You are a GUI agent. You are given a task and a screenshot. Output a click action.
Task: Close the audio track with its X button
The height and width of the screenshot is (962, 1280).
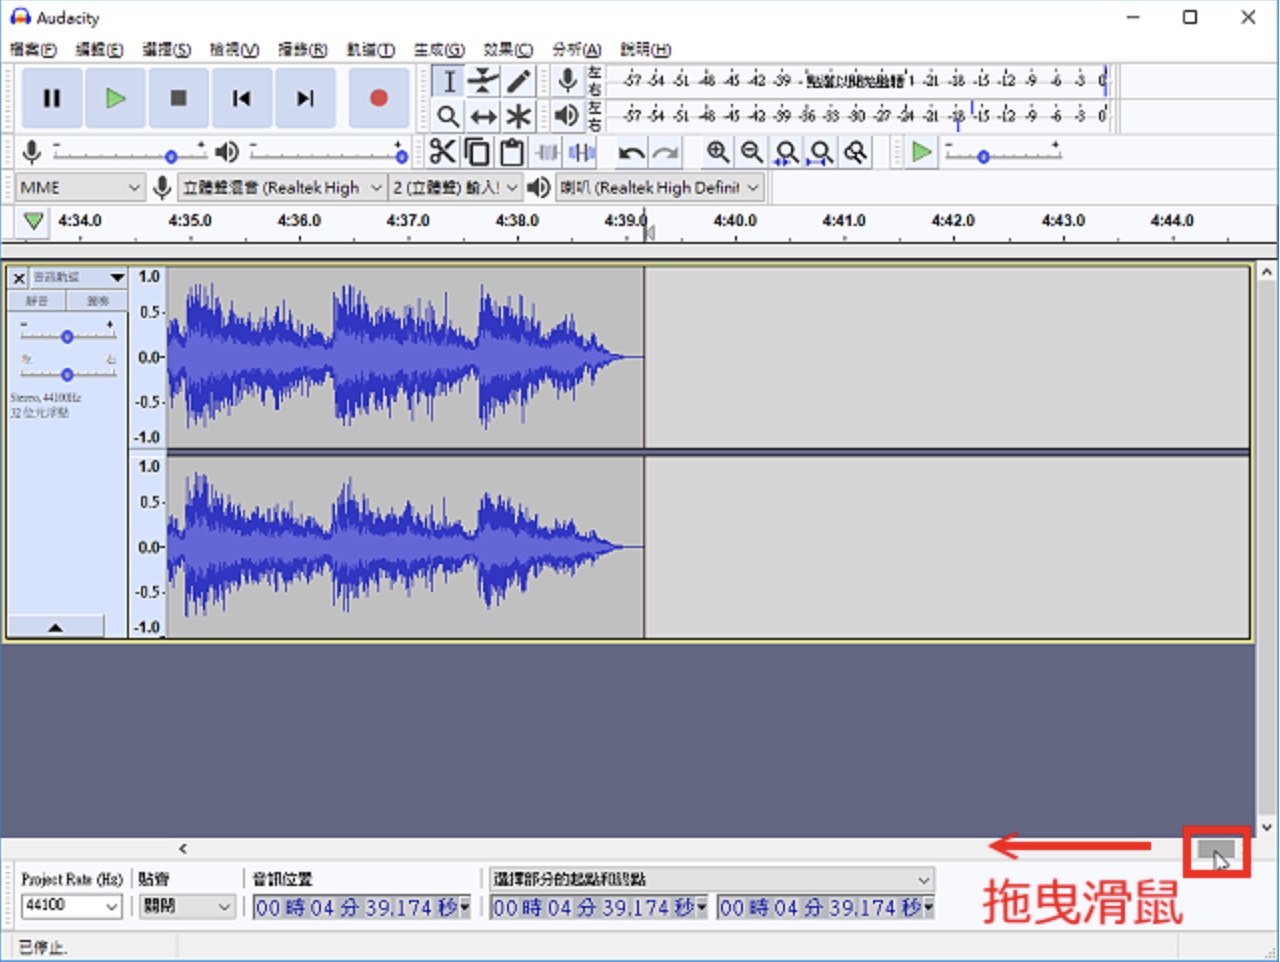pyautogui.click(x=18, y=278)
